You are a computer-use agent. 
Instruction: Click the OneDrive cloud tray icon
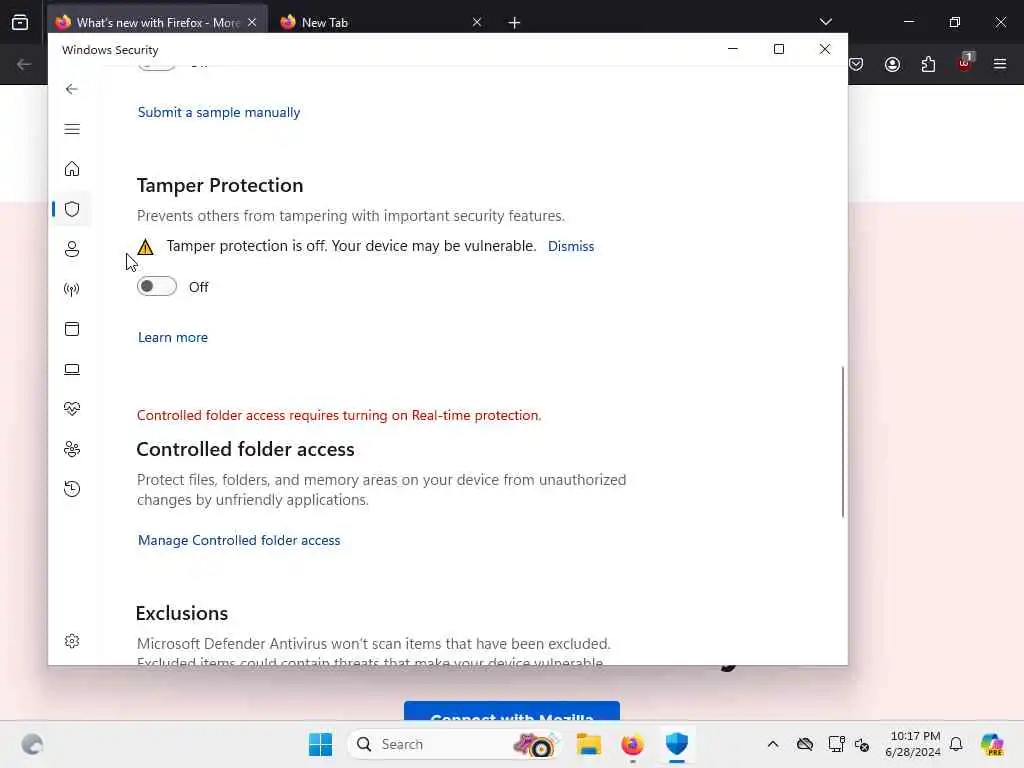pyautogui.click(x=805, y=744)
